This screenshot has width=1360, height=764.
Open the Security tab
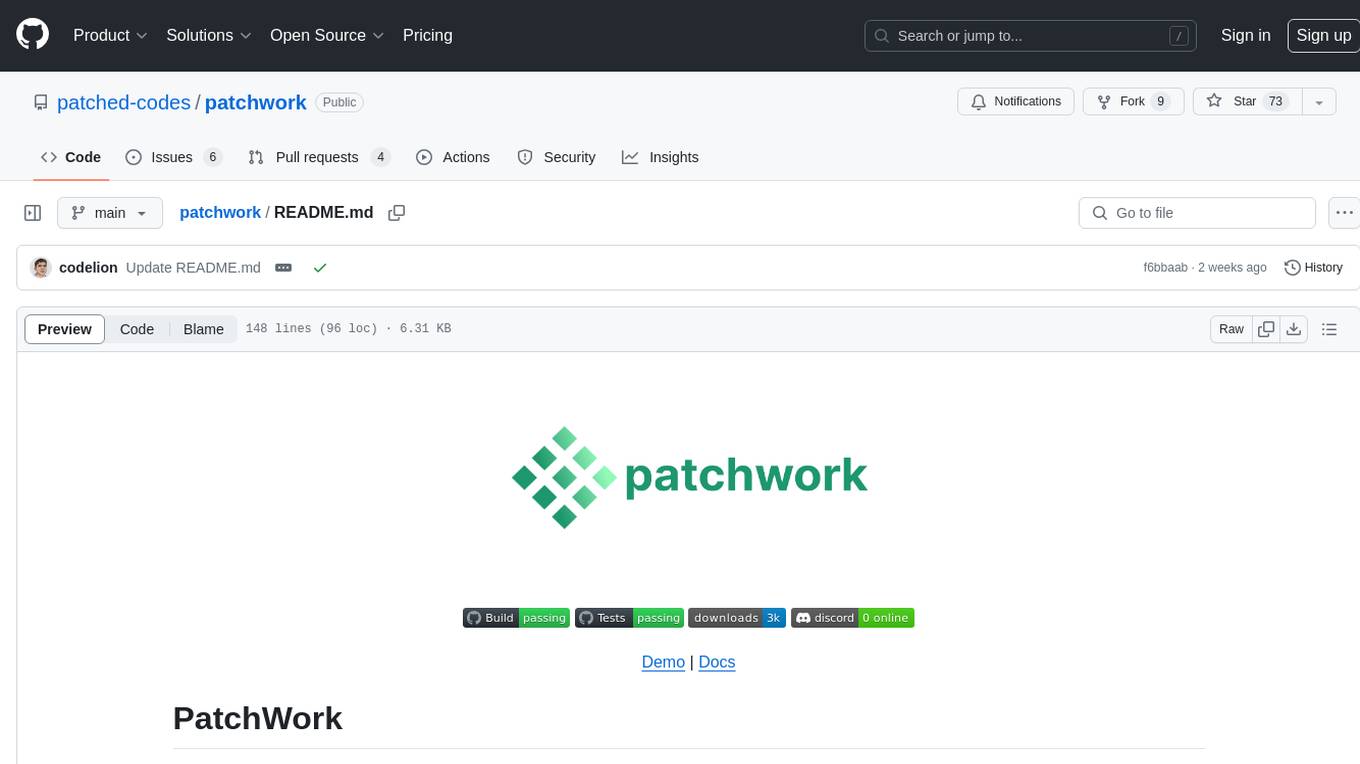point(556,157)
